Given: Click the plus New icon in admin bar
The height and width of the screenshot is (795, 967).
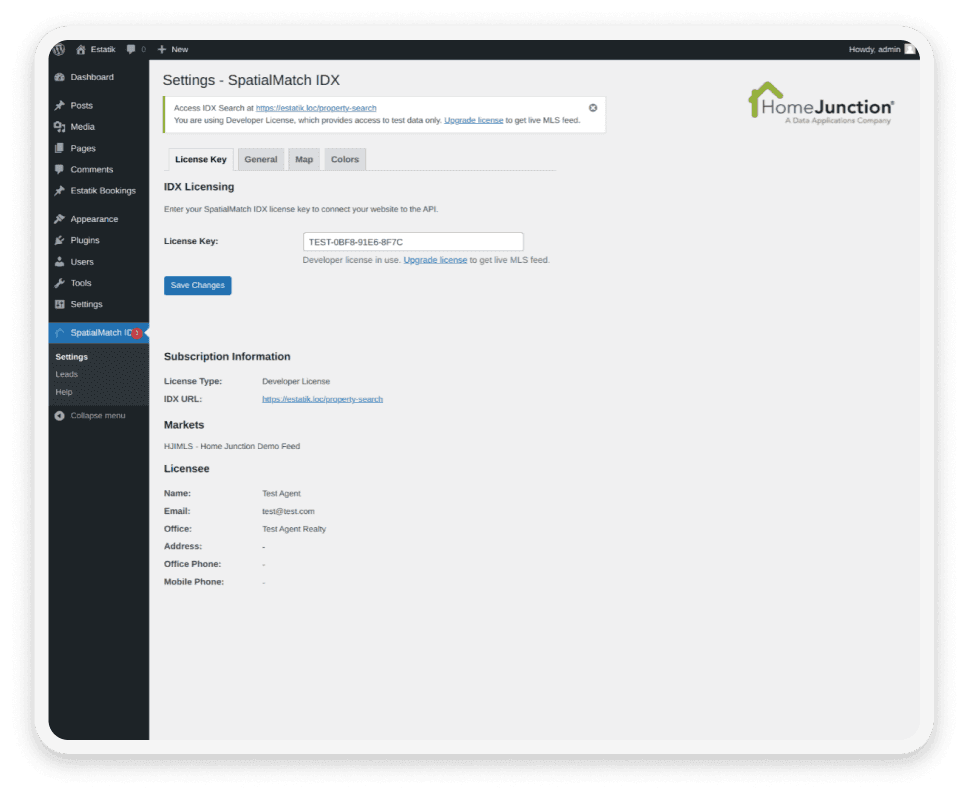Looking at the screenshot, I should coord(162,49).
